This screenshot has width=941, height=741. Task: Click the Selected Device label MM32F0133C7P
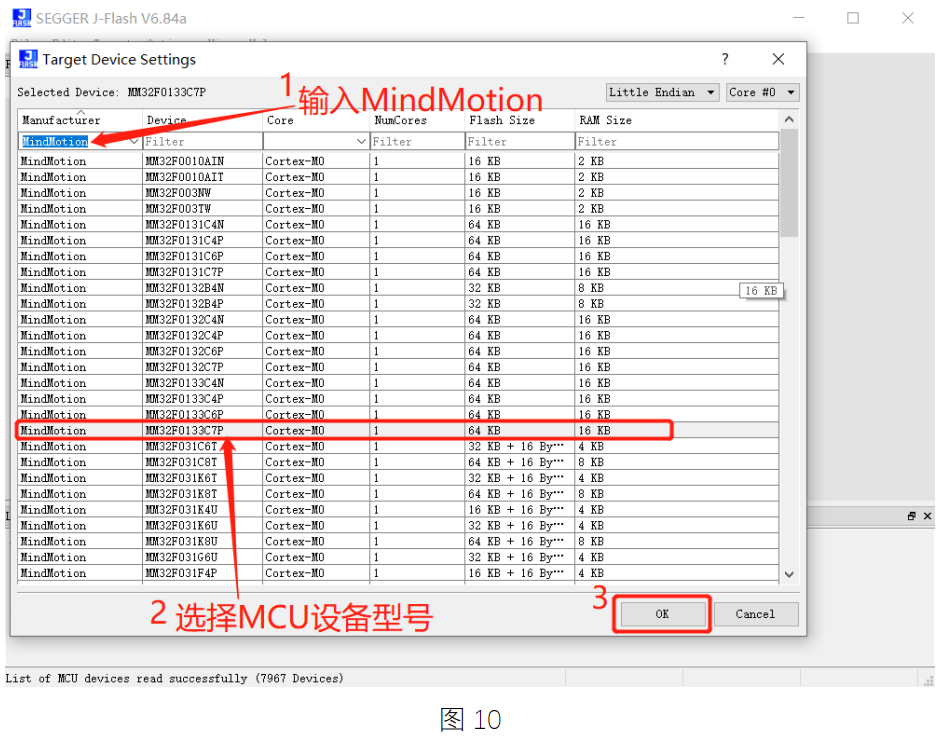pyautogui.click(x=166, y=92)
